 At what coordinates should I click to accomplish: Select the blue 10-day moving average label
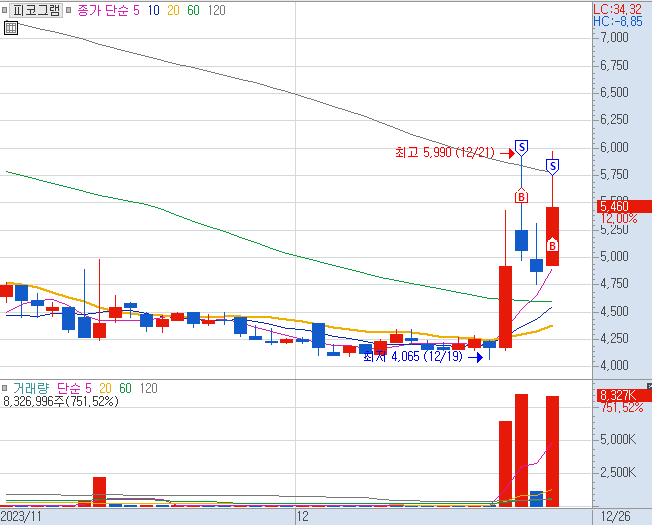(153, 10)
